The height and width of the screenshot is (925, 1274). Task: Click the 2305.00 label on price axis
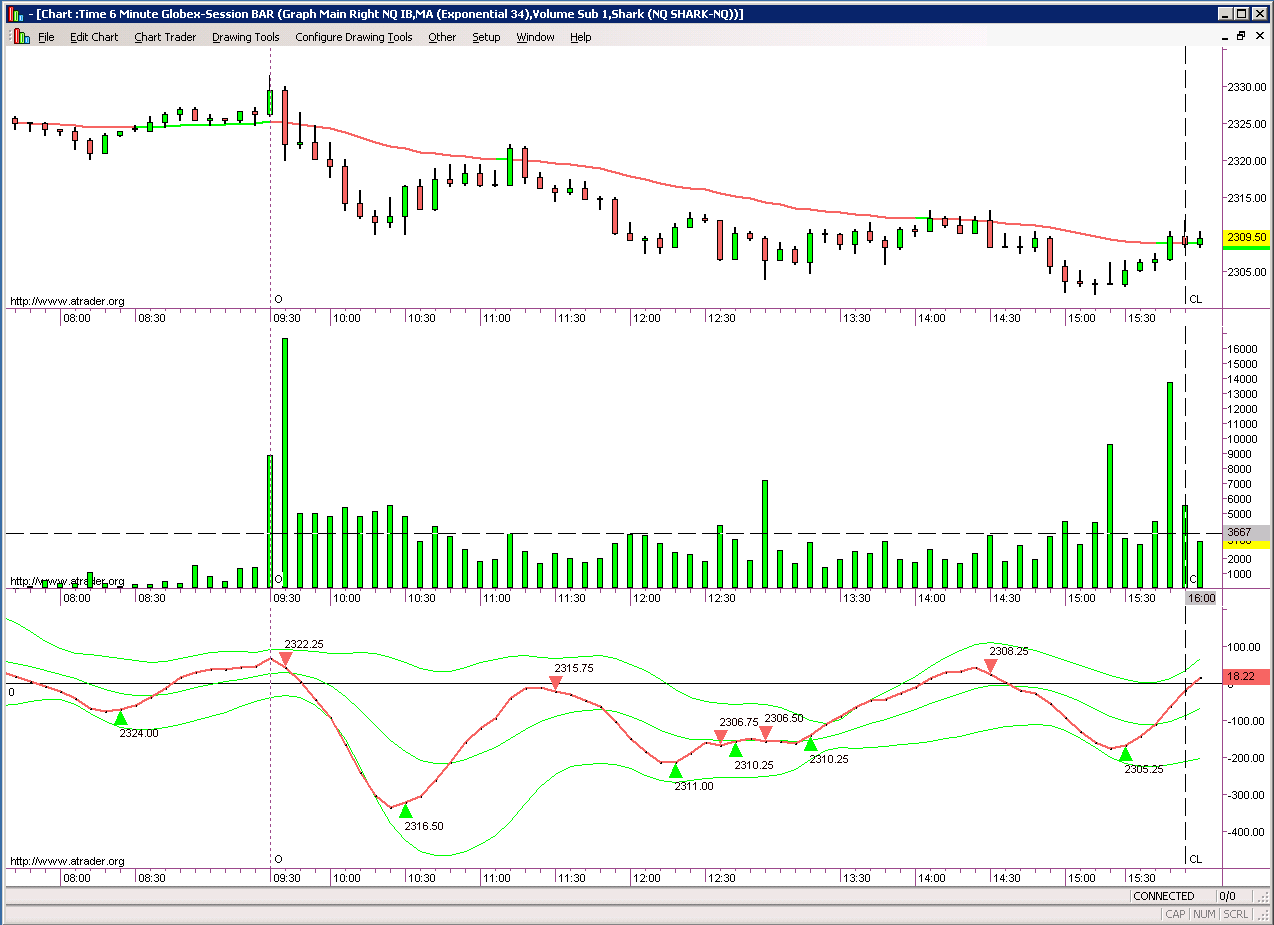1247,272
